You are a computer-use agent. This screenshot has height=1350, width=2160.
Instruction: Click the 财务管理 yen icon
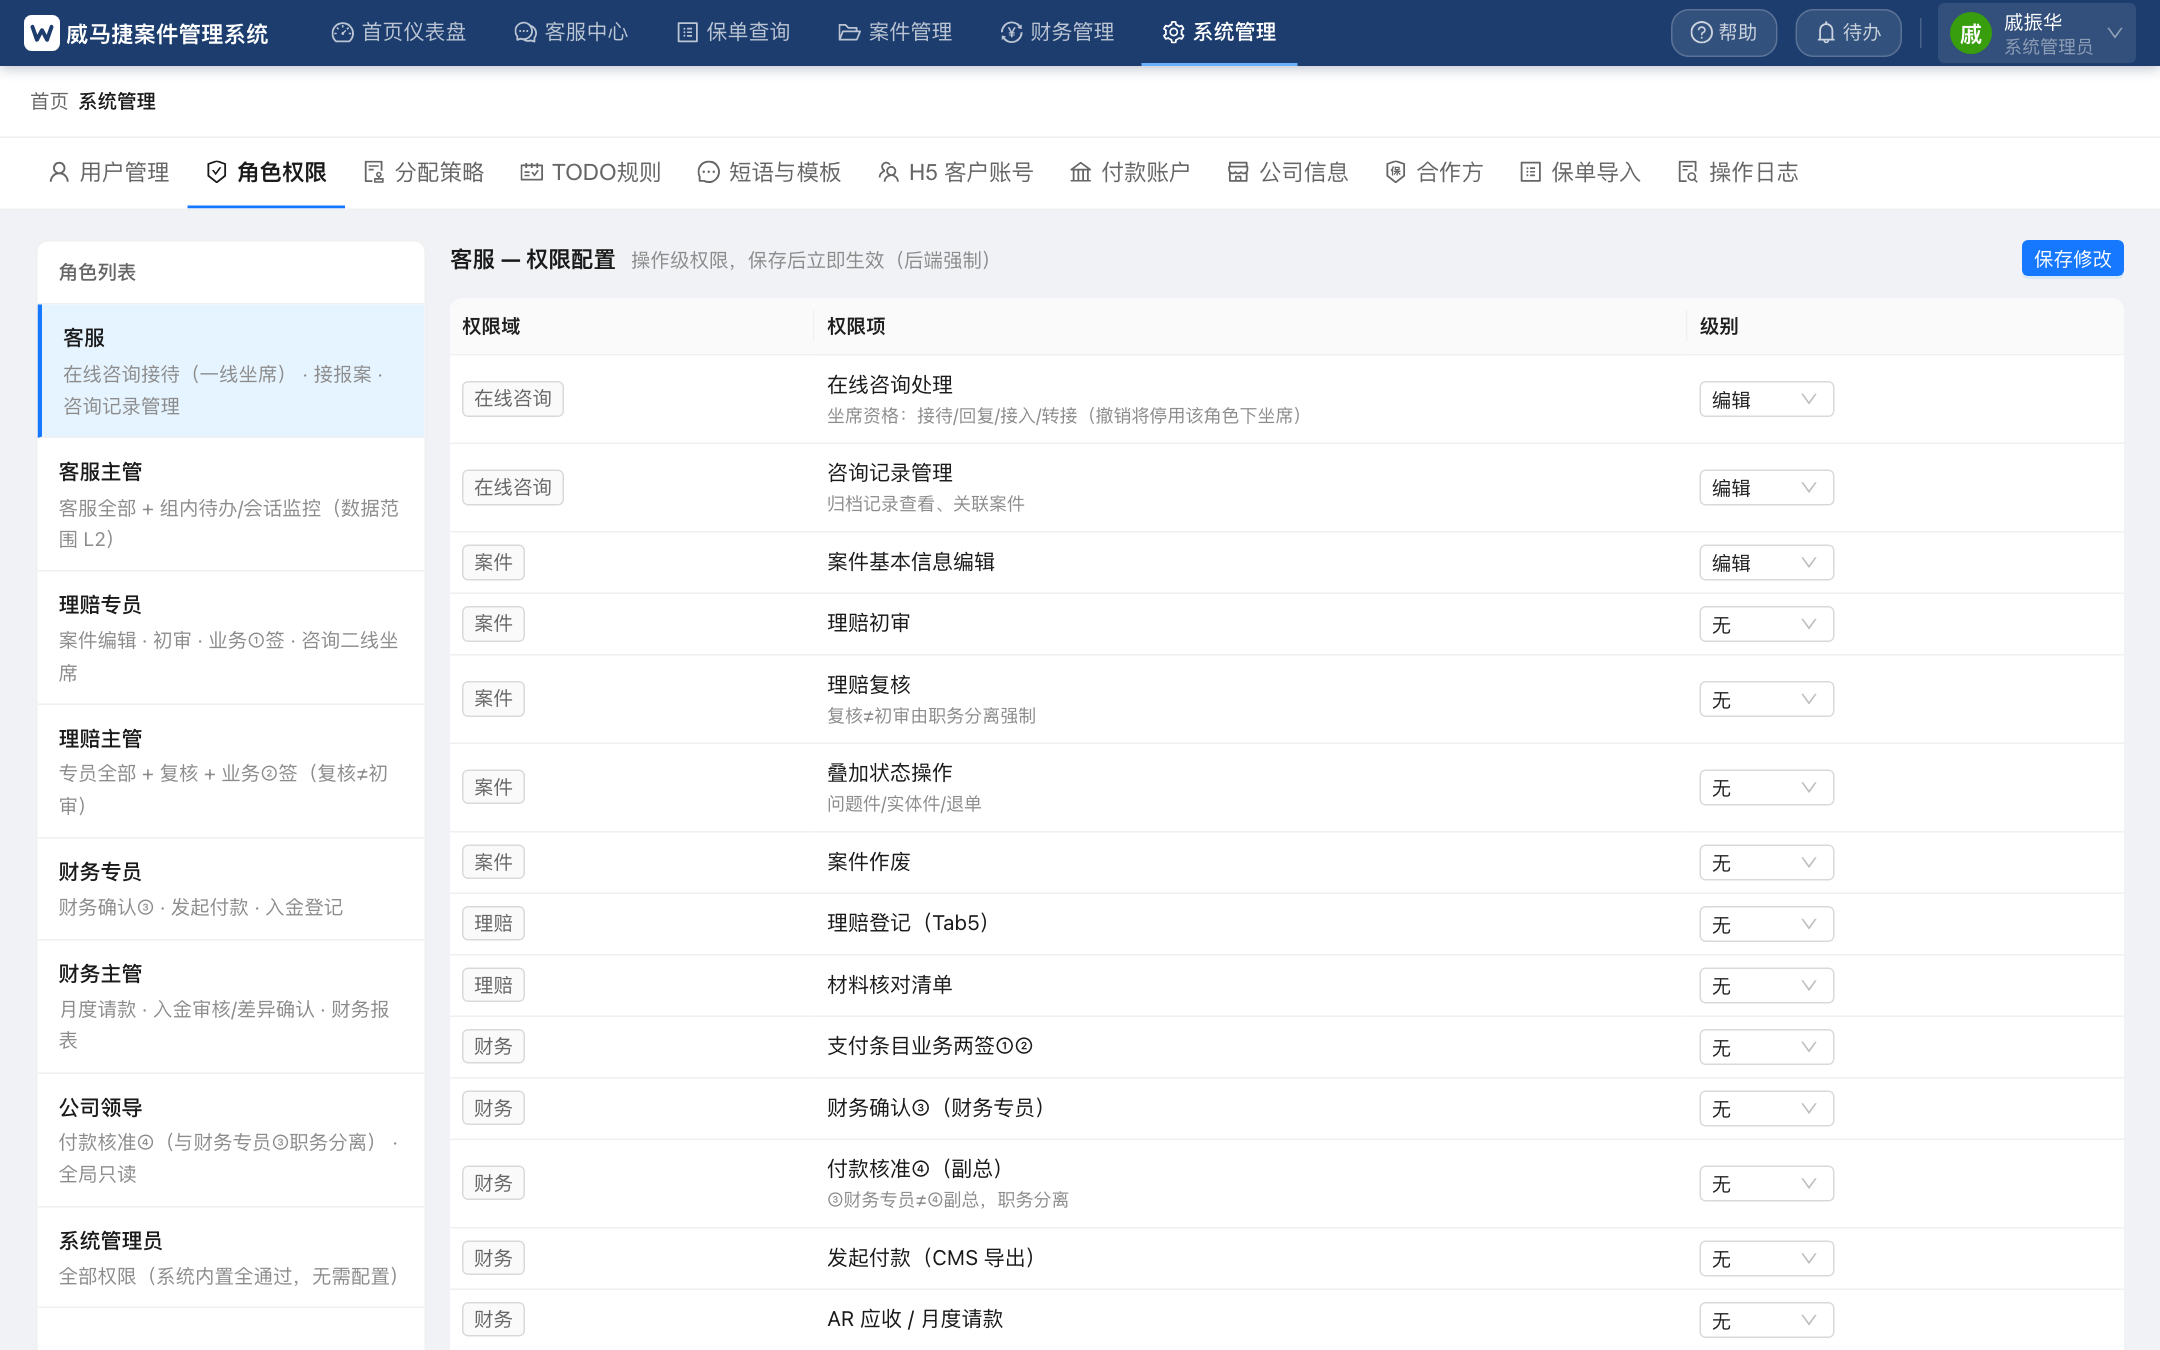click(1011, 33)
